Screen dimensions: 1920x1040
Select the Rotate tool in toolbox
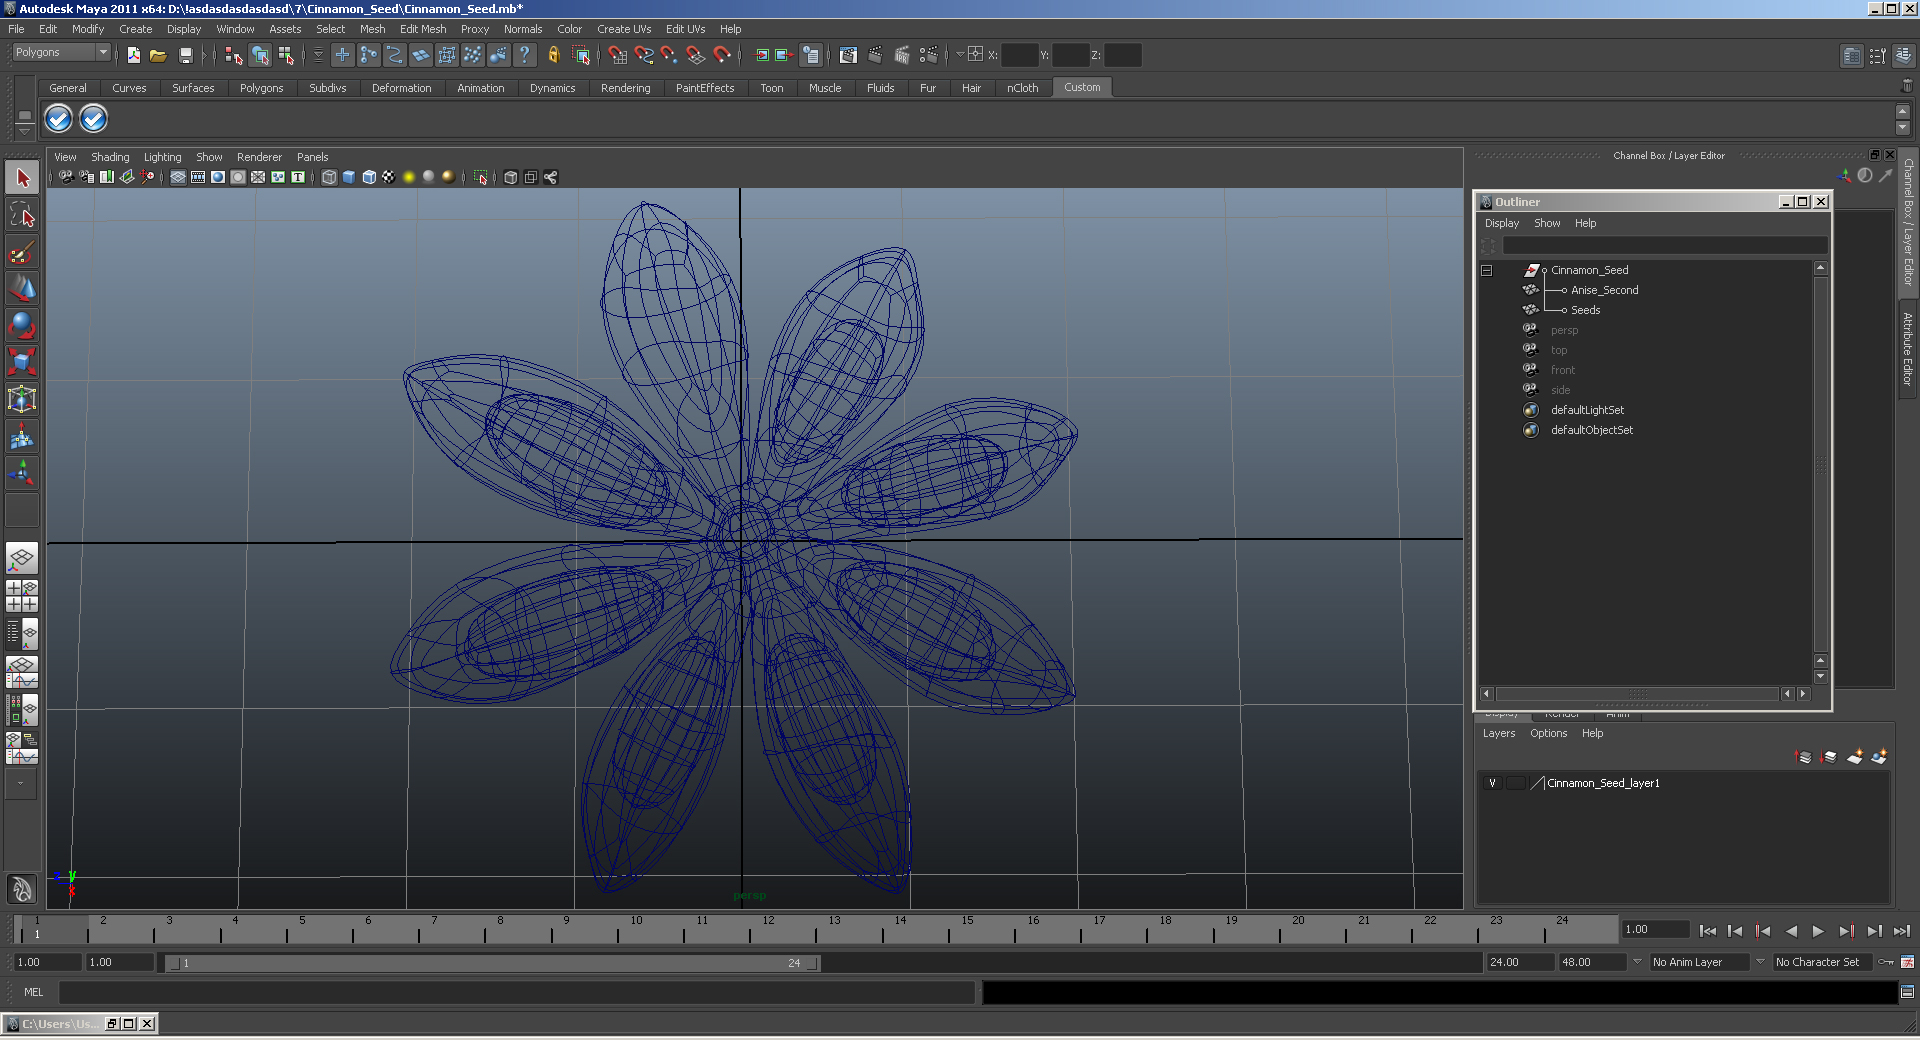coord(22,325)
